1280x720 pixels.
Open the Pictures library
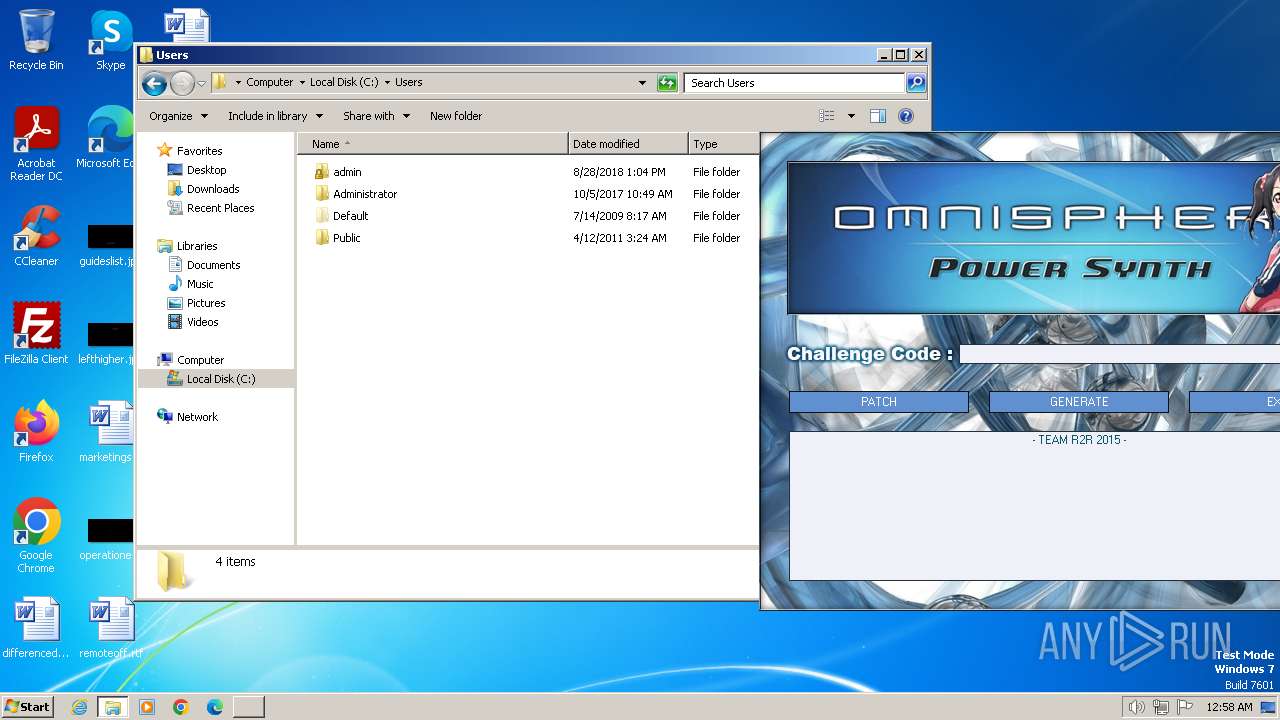pyautogui.click(x=206, y=303)
